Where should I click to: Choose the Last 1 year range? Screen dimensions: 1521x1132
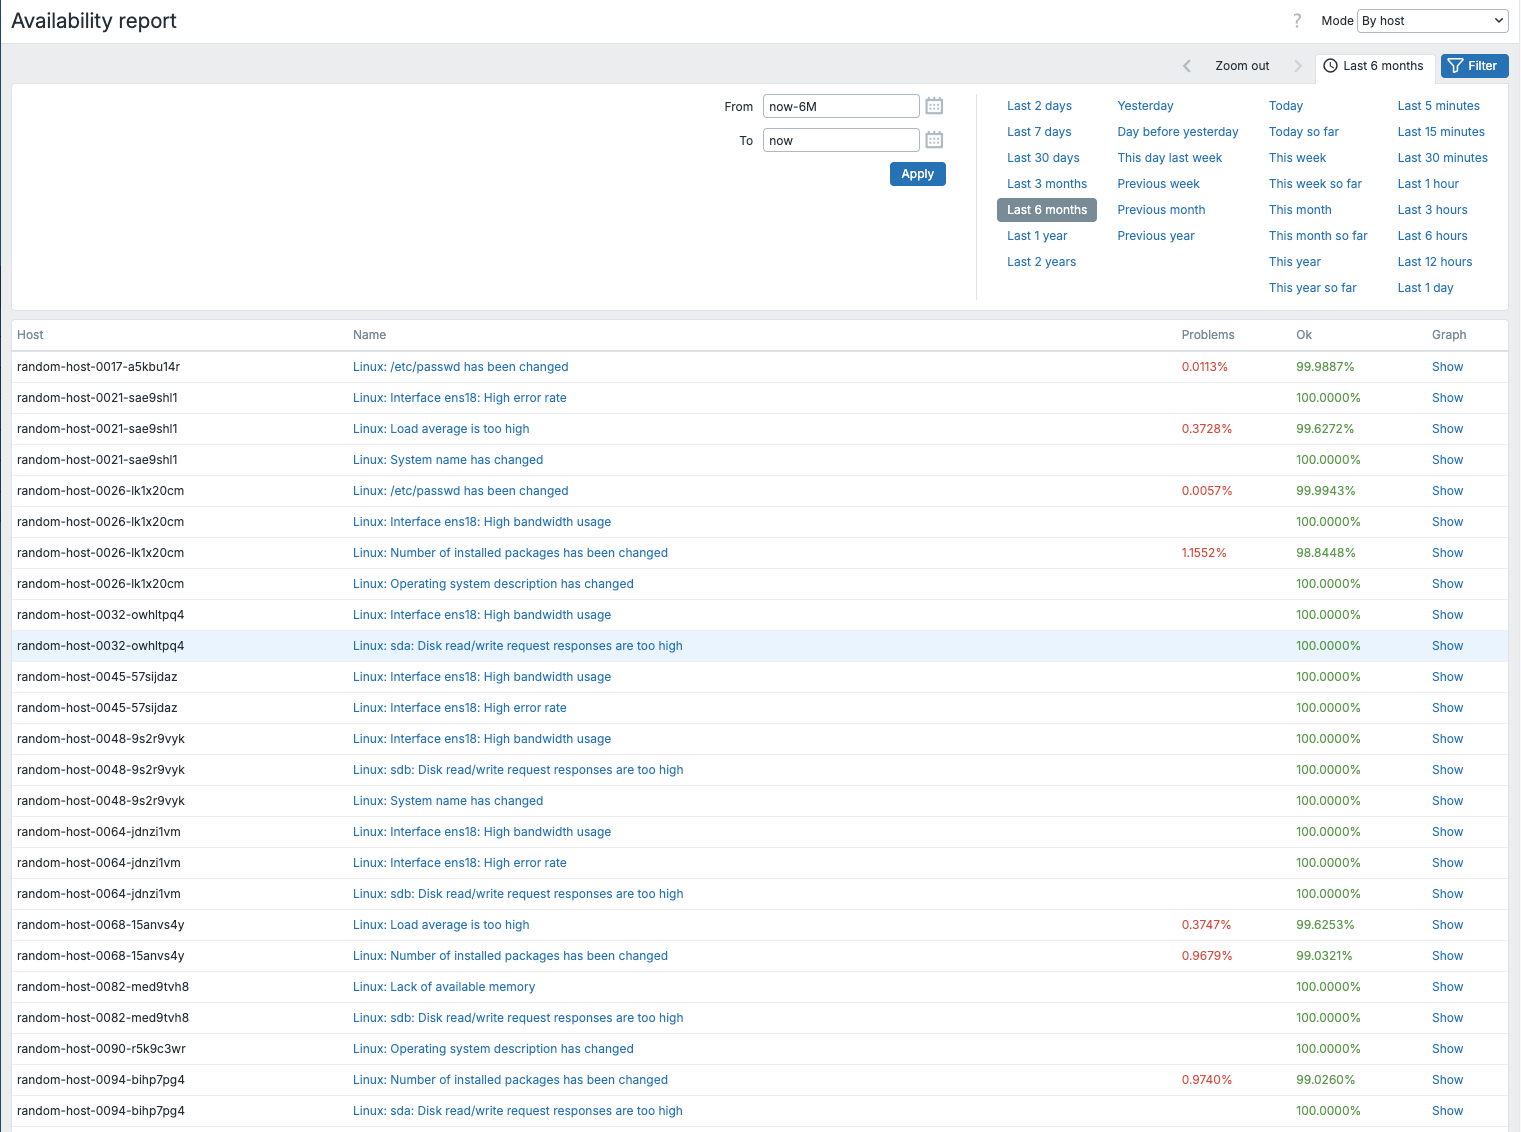click(1037, 236)
